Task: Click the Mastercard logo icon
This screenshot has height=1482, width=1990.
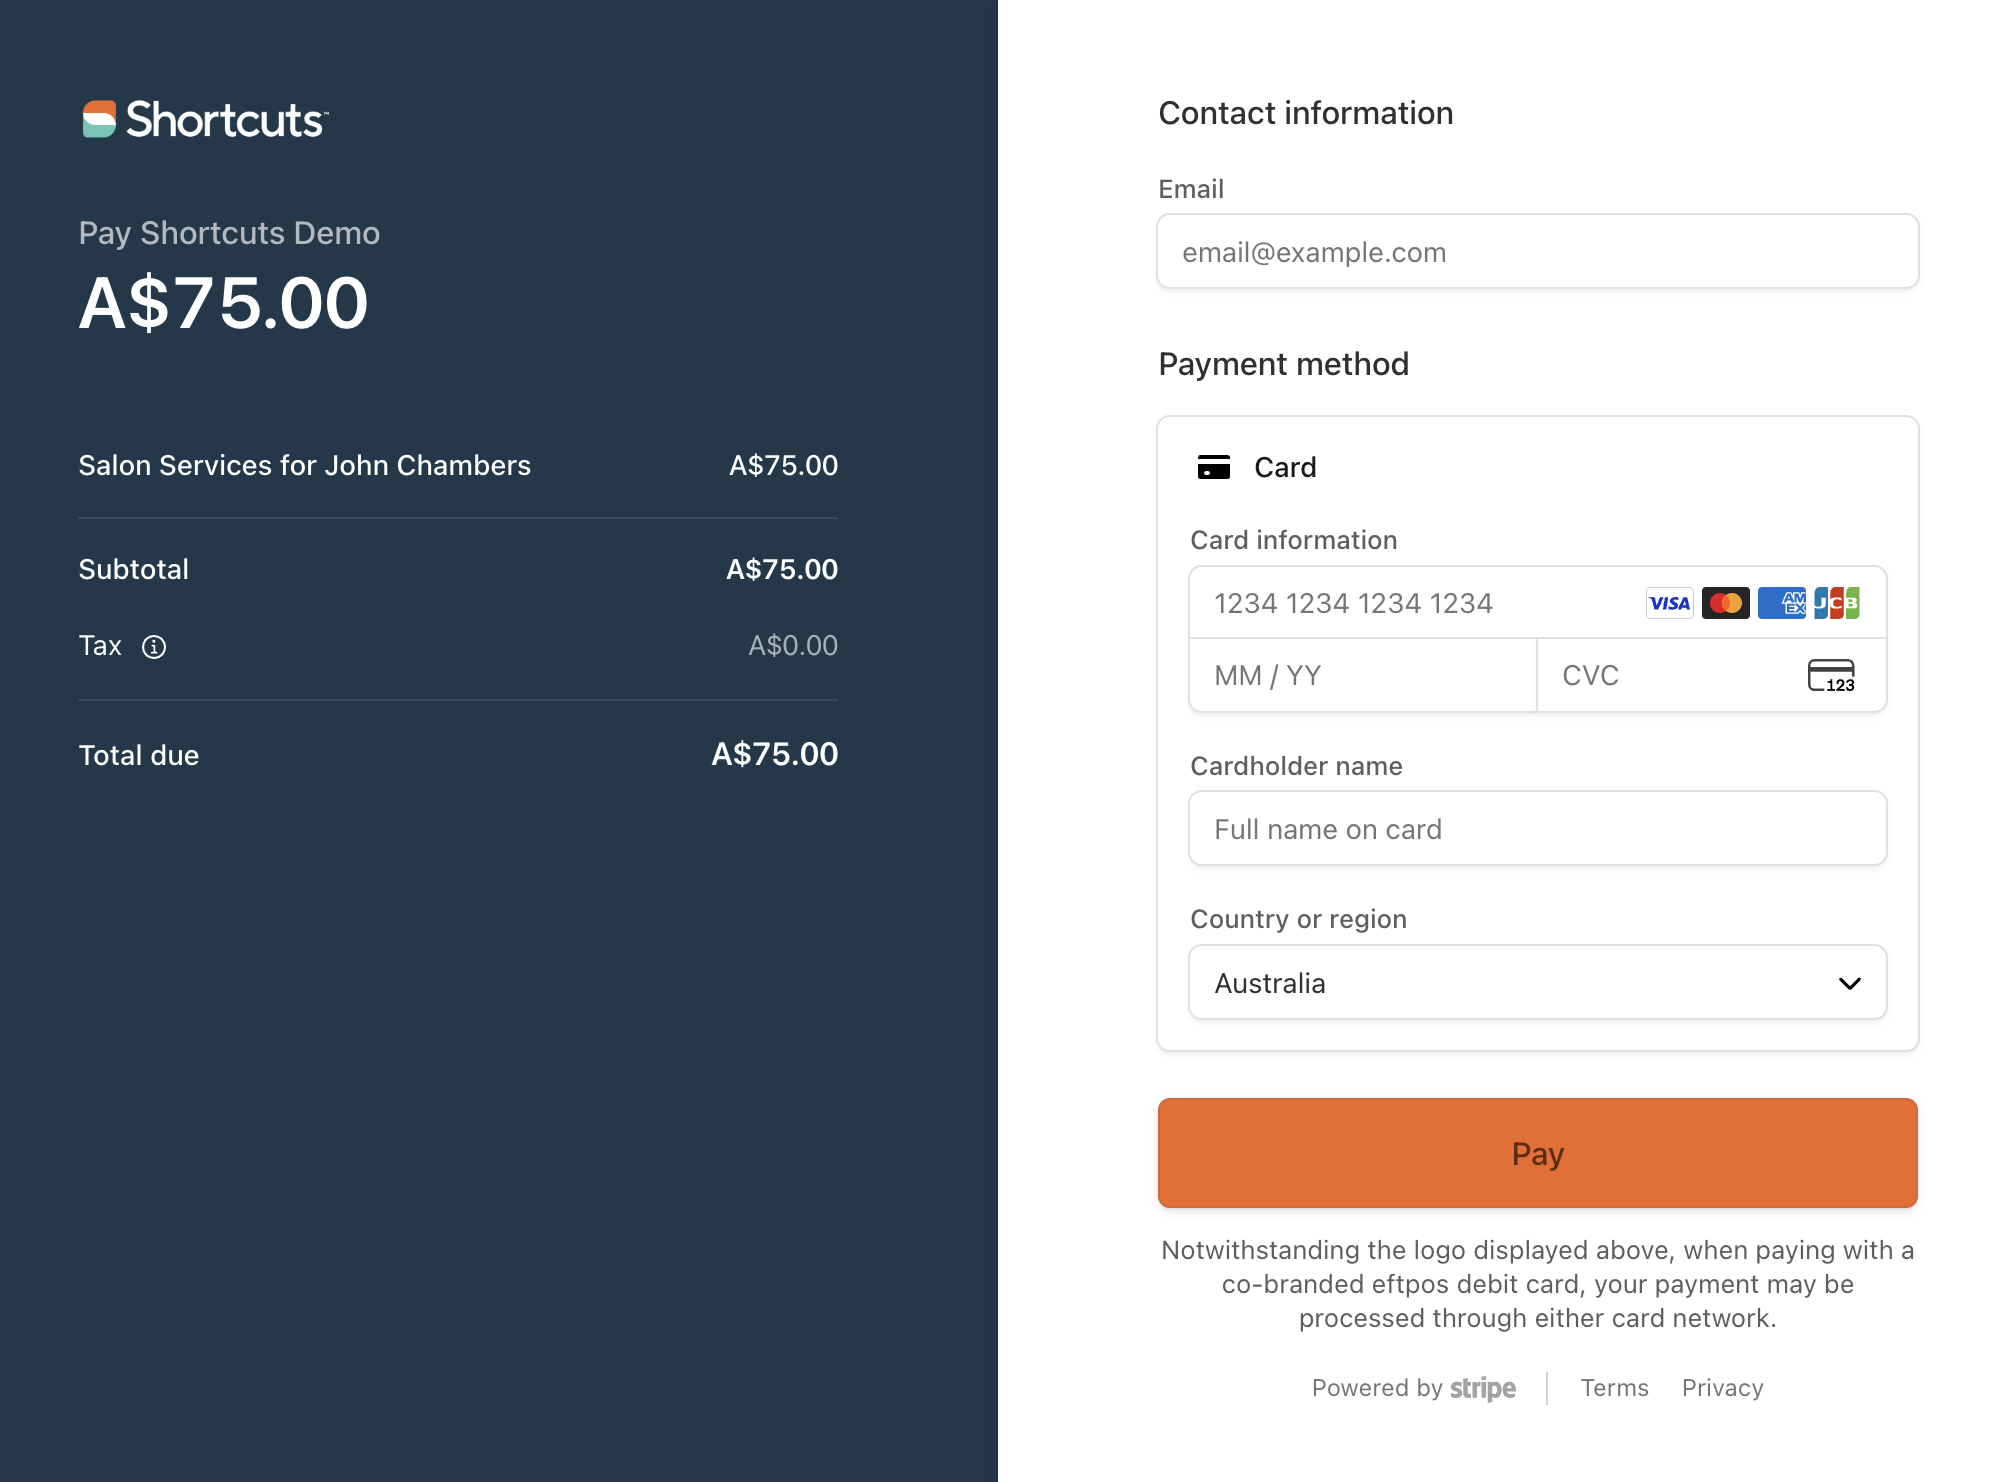Action: click(x=1725, y=603)
